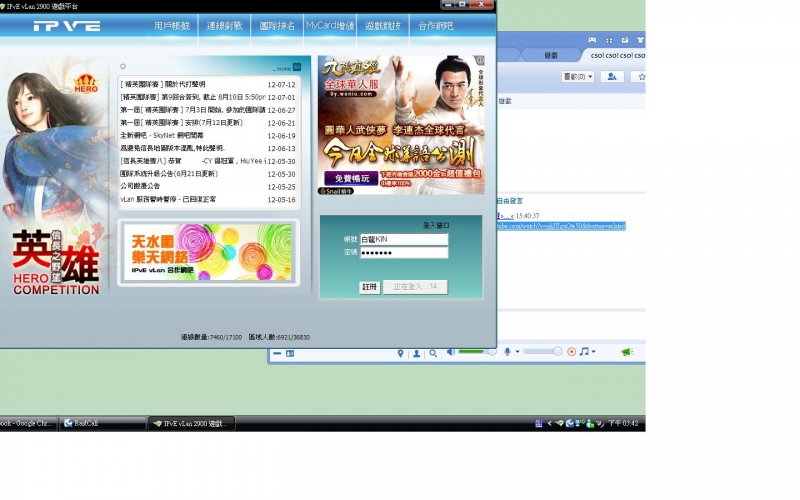
Task: Click the more link above the news list
Action: pyautogui.click(x=288, y=67)
